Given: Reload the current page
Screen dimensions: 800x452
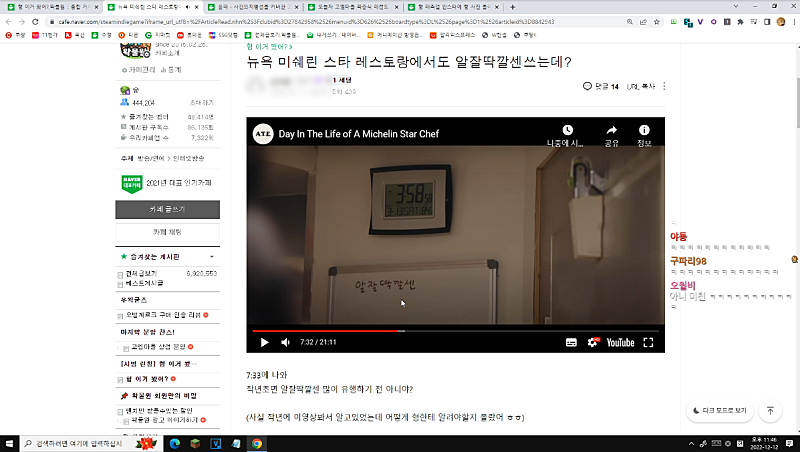Looking at the screenshot, I should (x=35, y=22).
